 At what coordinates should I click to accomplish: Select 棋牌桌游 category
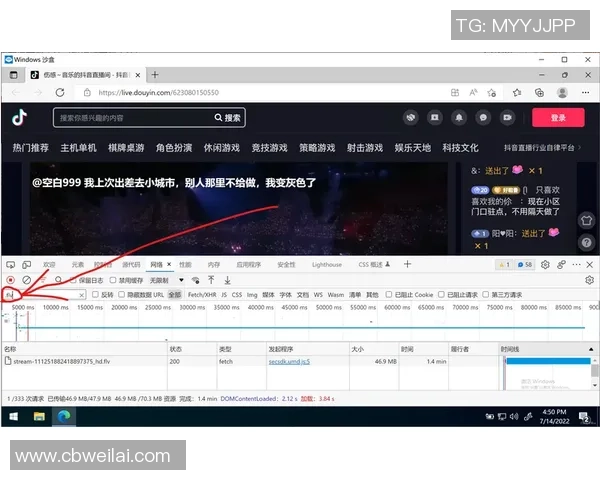126,148
